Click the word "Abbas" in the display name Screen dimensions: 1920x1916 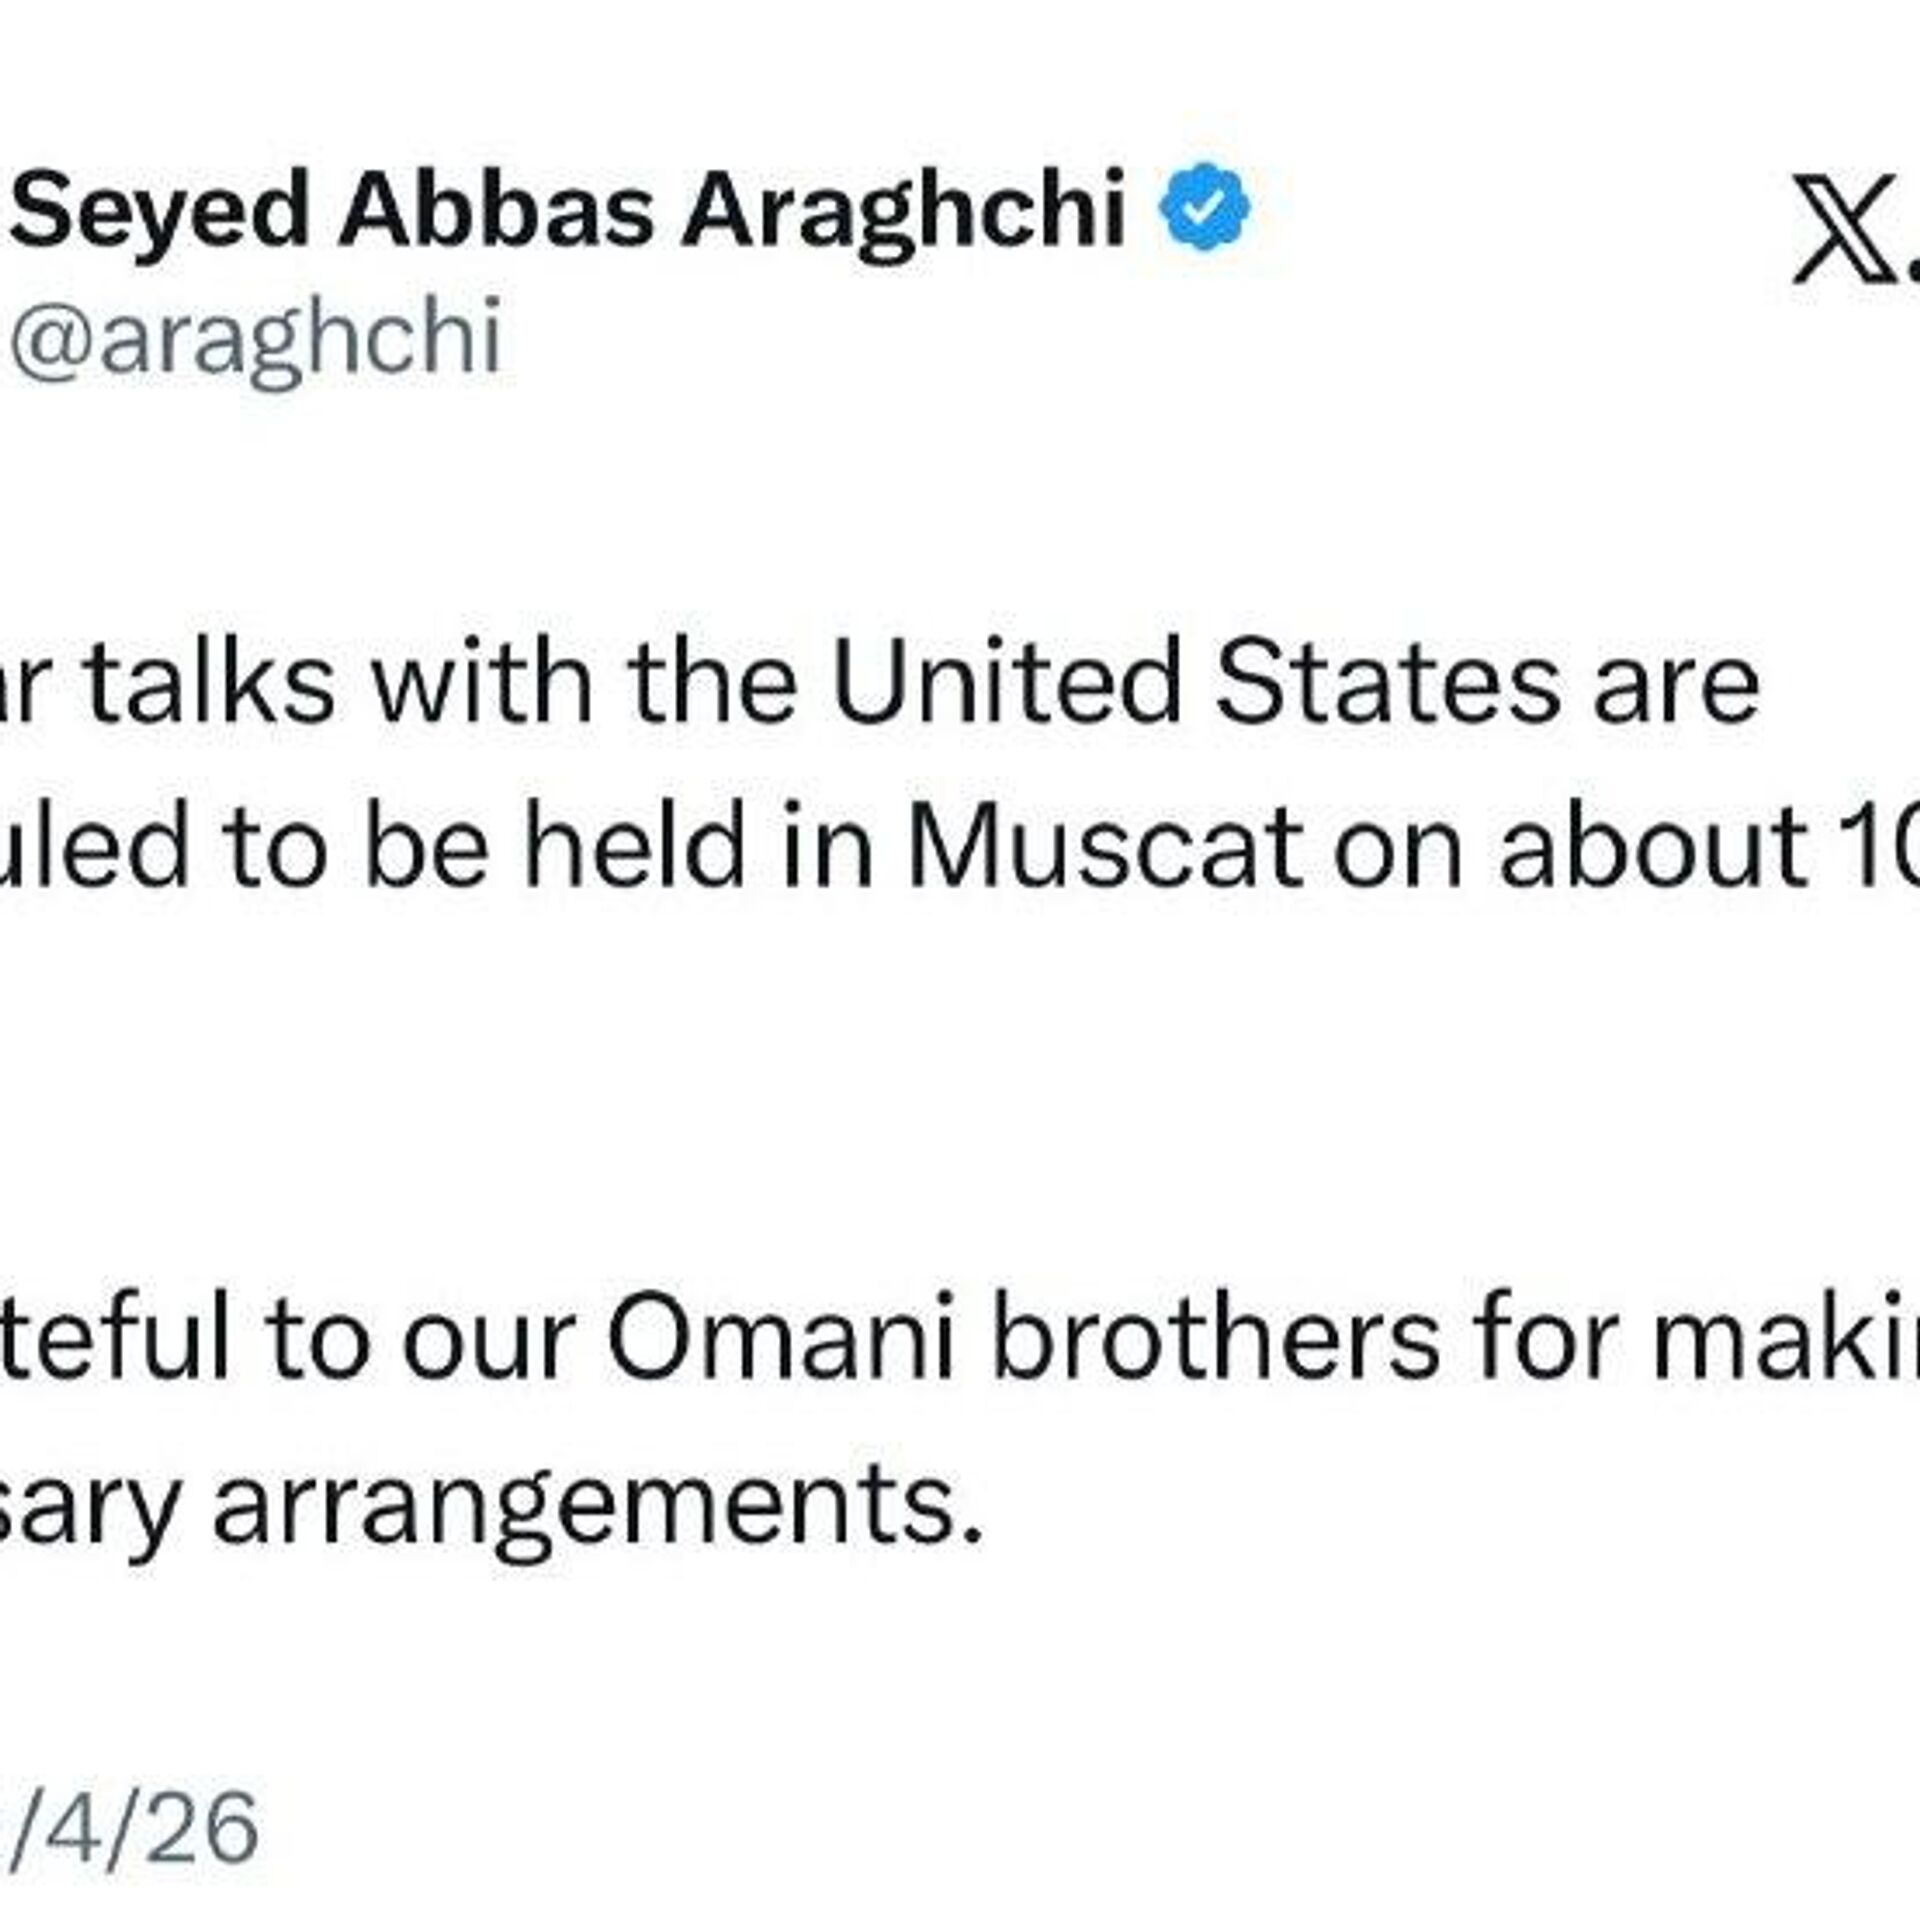point(496,212)
